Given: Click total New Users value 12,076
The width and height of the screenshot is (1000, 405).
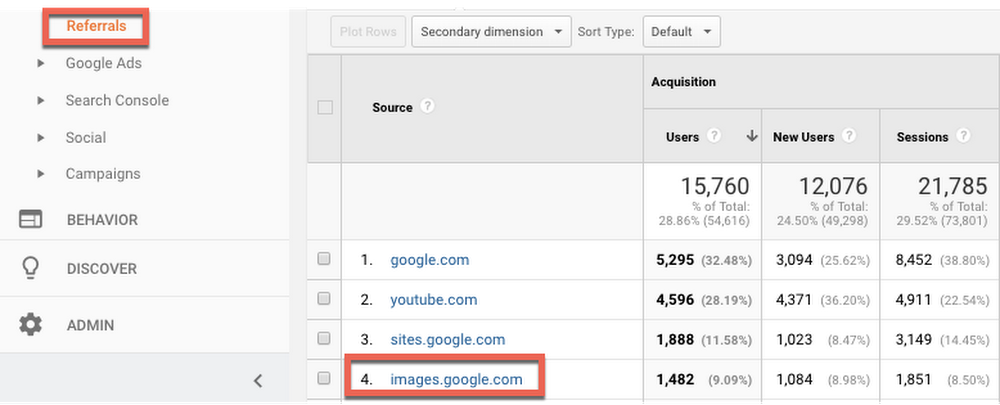Looking at the screenshot, I should (834, 186).
